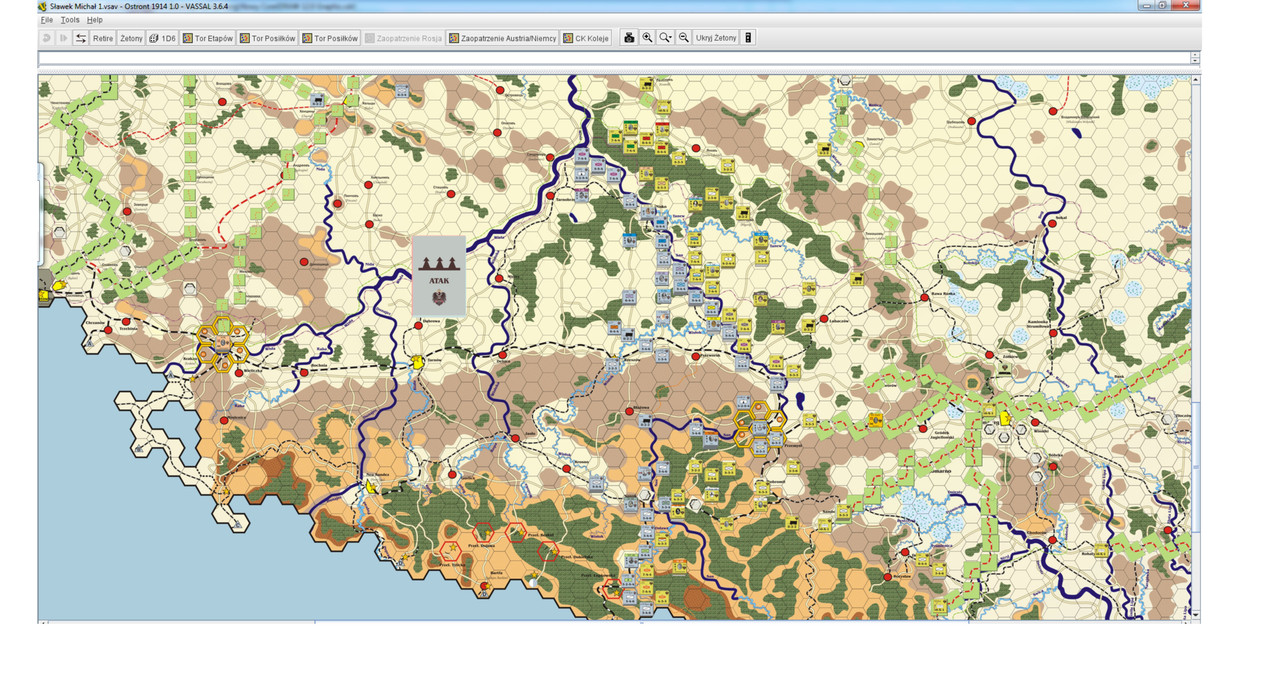This screenshot has height=693, width=1280.
Task: Toggle Ukryj Żetony to hide counters
Action: click(716, 38)
